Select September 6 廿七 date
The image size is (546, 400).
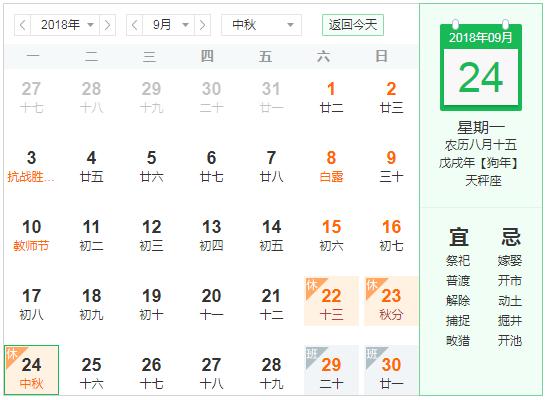click(211, 166)
